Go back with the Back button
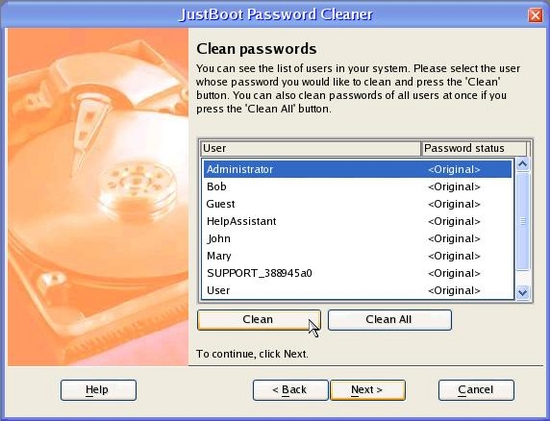This screenshot has height=421, width=550. point(290,390)
